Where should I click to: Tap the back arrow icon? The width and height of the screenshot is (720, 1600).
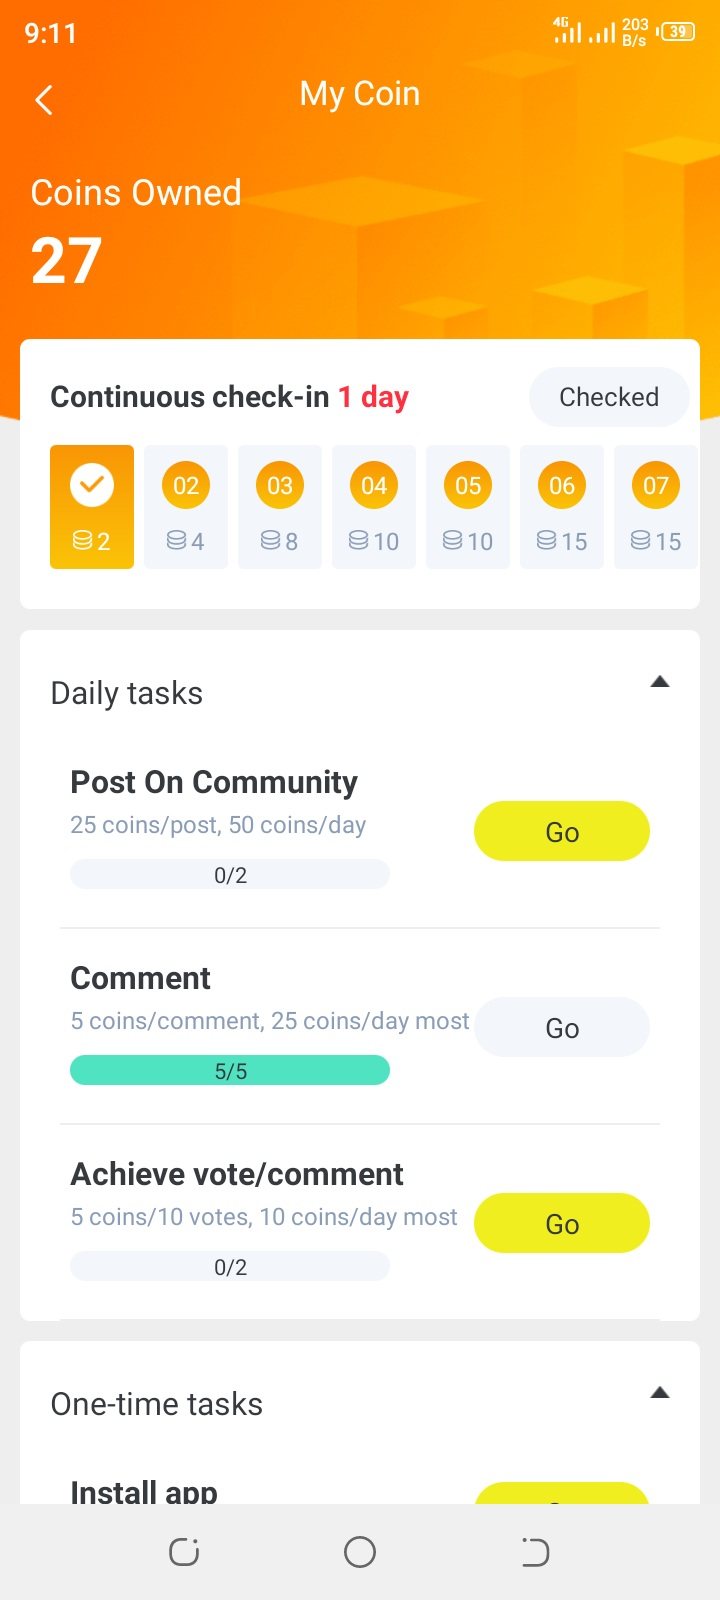(x=44, y=100)
